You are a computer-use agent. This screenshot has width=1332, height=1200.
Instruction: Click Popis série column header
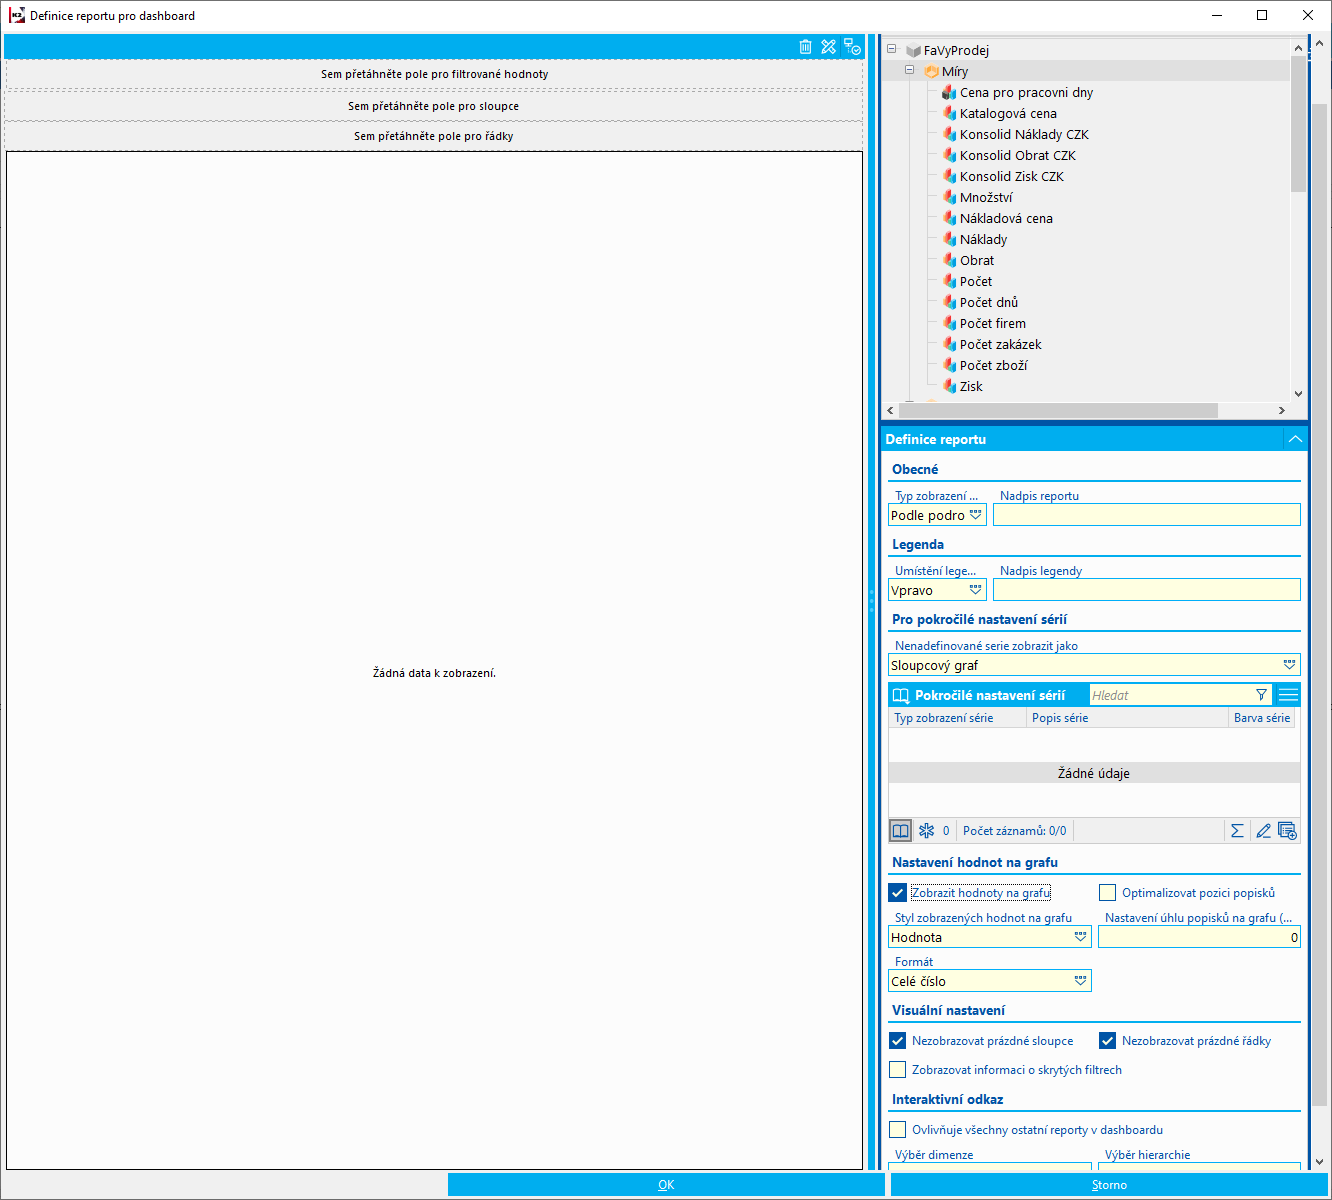point(1127,718)
